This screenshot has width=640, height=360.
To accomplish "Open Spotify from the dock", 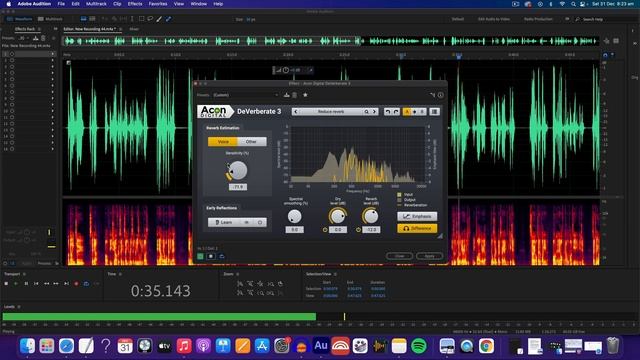I will [x=418, y=346].
